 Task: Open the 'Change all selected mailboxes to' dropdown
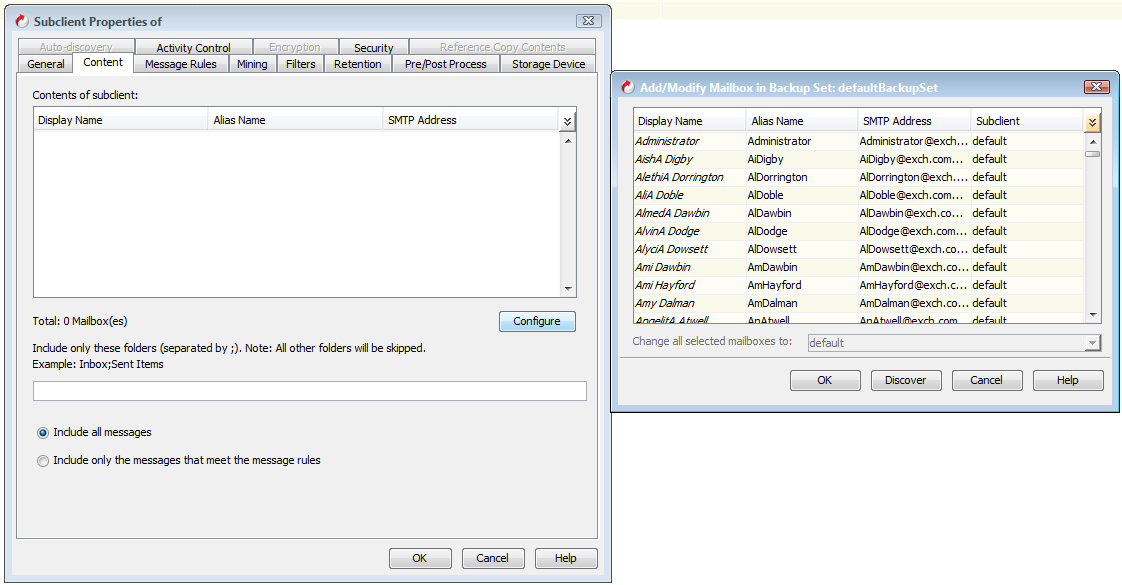[1091, 343]
